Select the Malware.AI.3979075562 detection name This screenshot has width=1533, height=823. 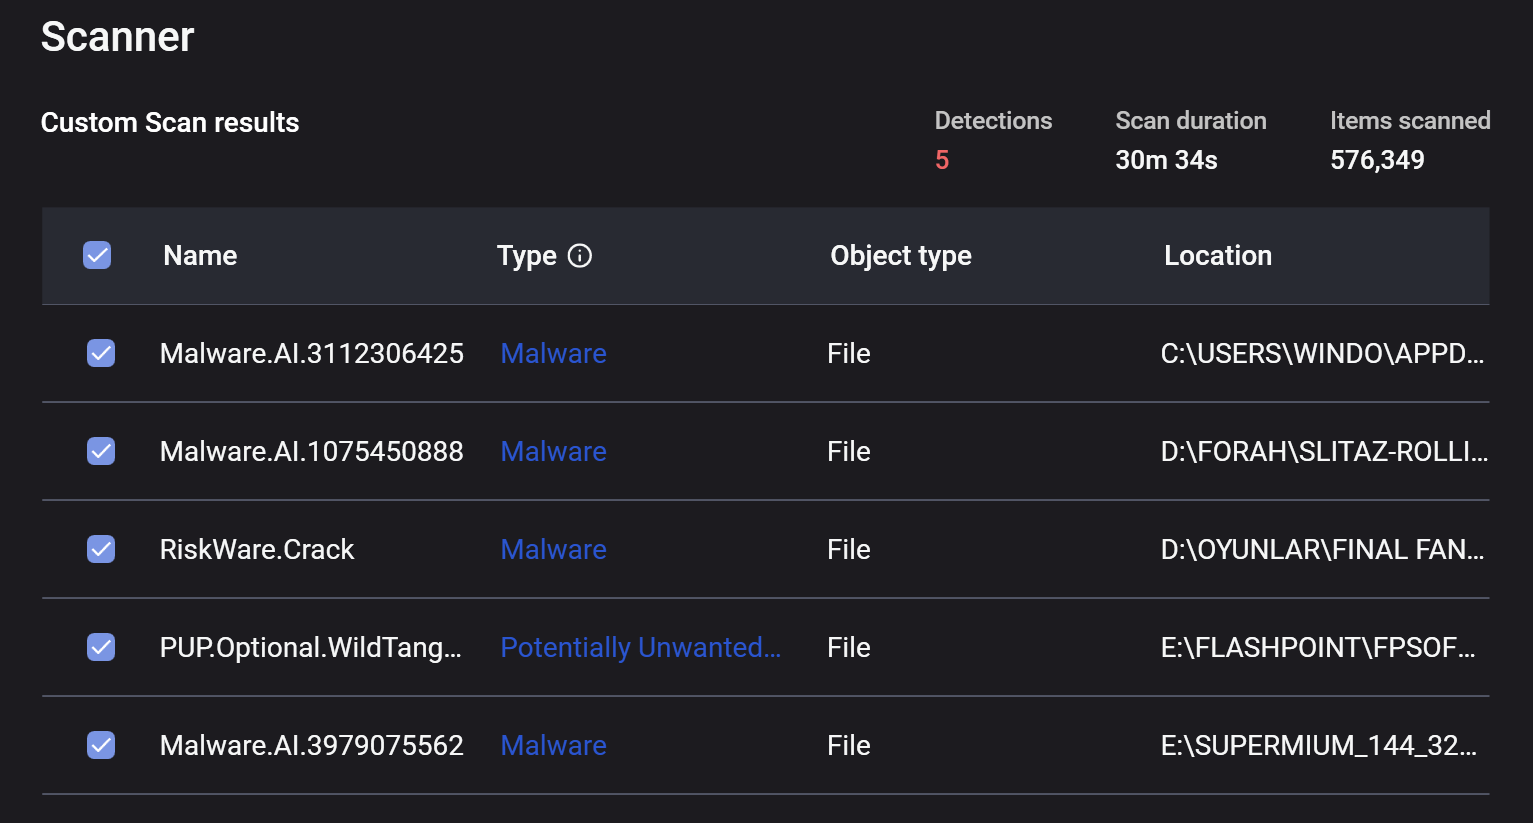click(x=312, y=745)
